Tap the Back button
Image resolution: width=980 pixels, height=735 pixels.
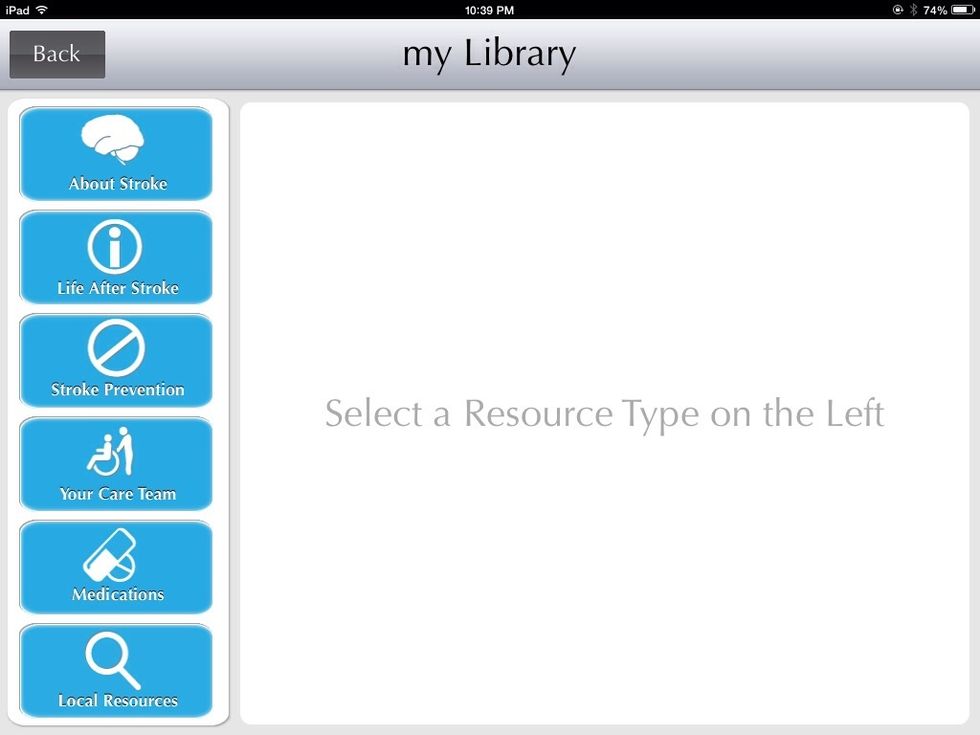pos(56,54)
